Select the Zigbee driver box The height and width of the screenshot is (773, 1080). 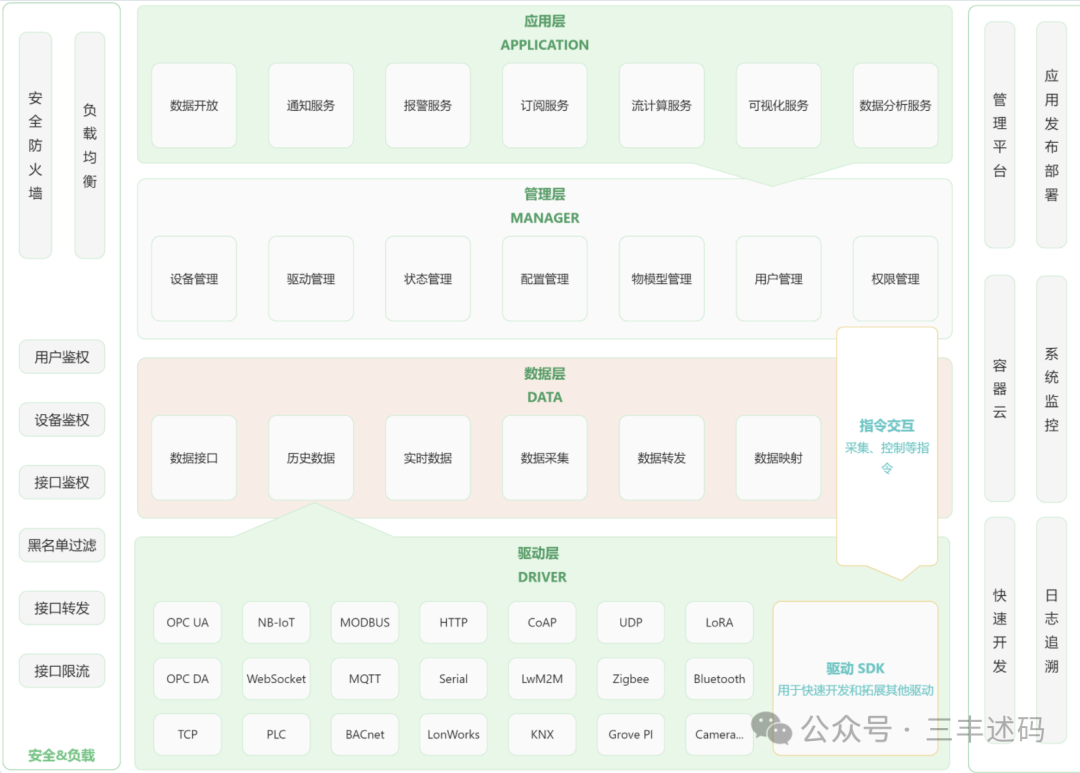click(x=631, y=679)
